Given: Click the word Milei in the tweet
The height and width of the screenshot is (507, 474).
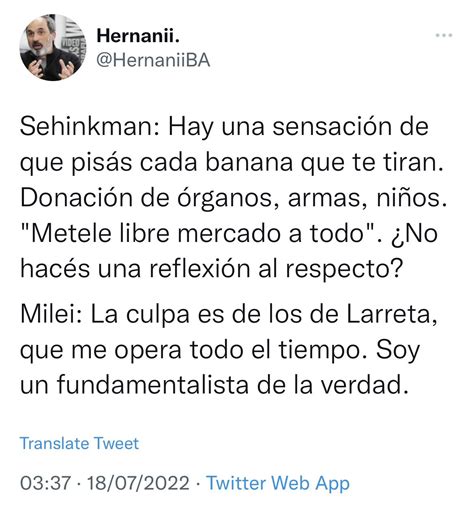Looking at the screenshot, I should click(47, 314).
